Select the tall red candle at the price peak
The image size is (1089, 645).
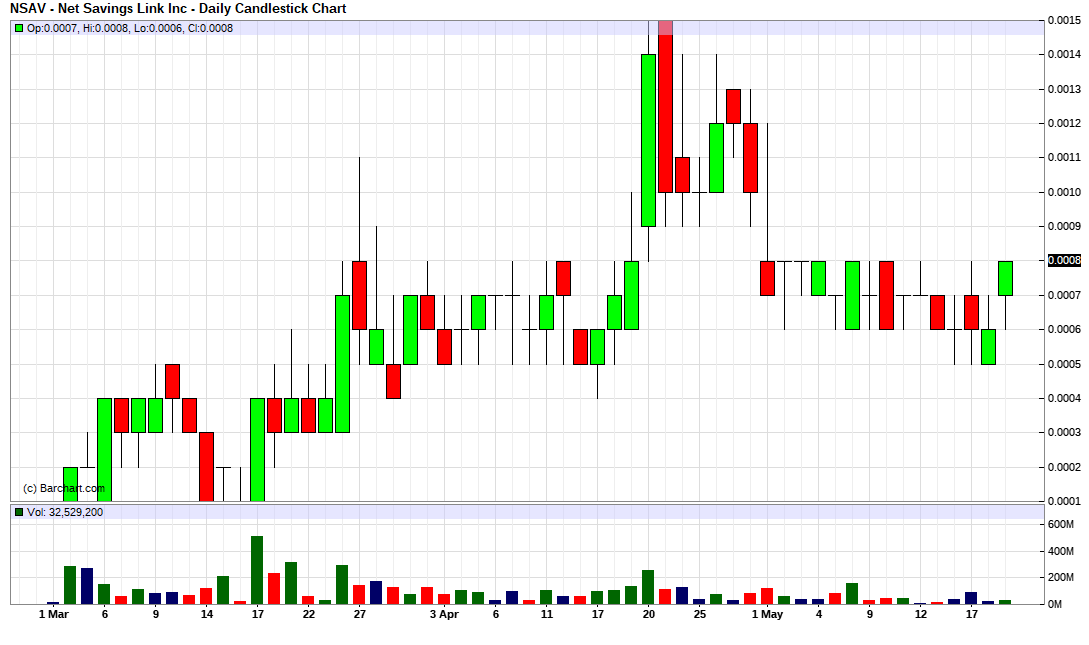(x=665, y=106)
